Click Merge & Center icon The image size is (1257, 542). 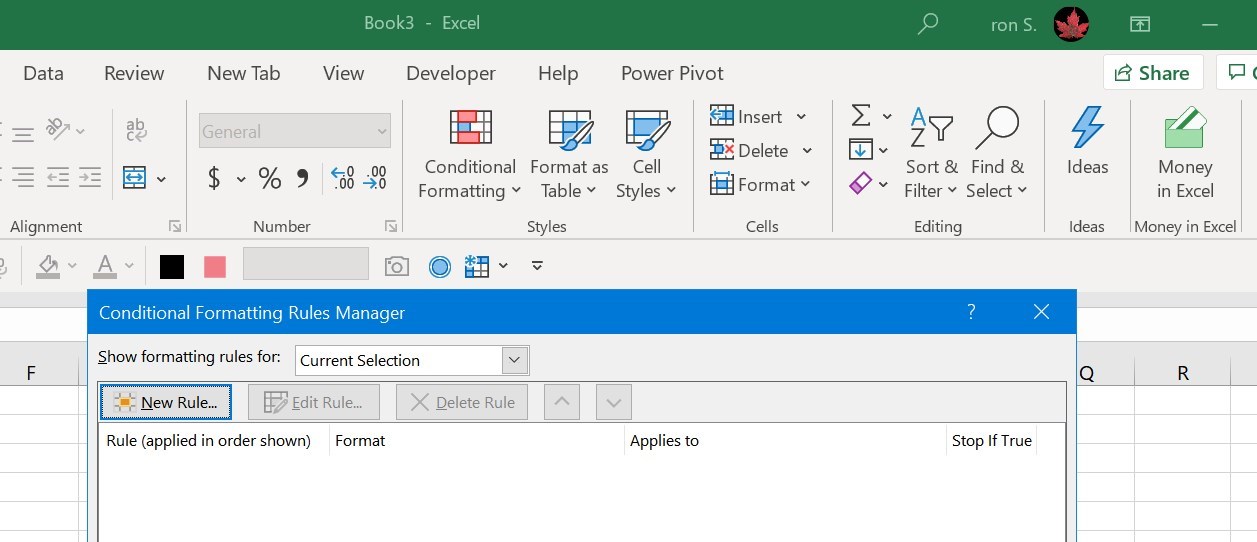[x=135, y=179]
